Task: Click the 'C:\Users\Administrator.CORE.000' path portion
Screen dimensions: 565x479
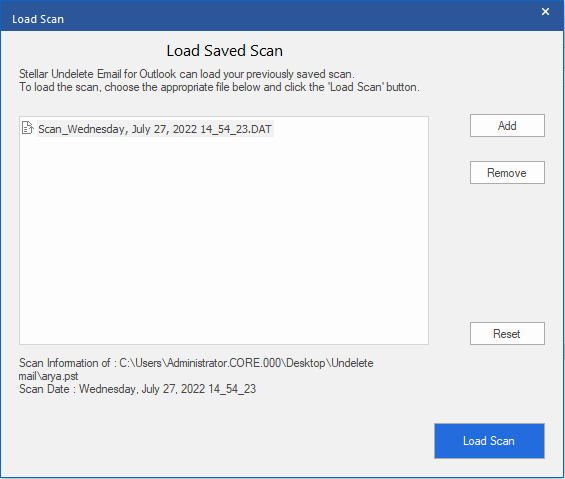Action: point(200,363)
